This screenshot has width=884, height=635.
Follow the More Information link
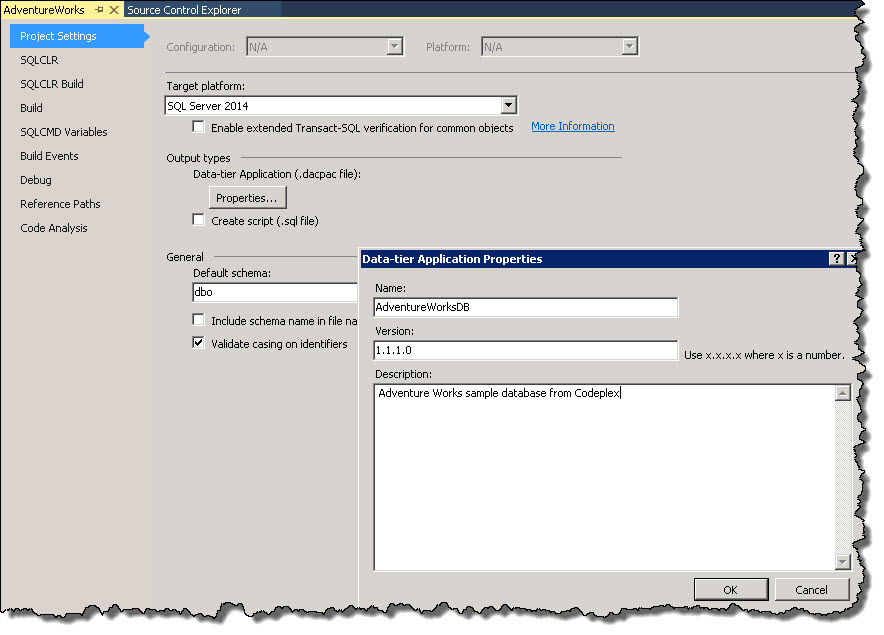(572, 126)
